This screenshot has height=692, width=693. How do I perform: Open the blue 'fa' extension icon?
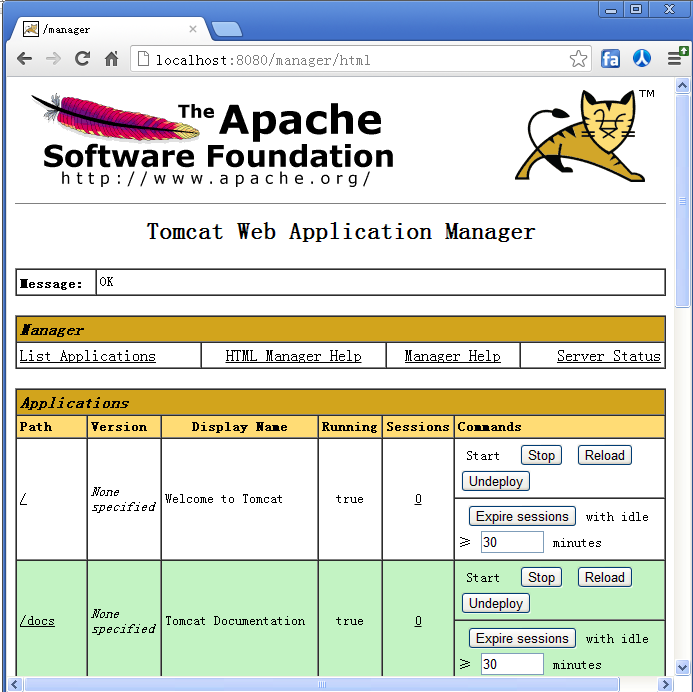pyautogui.click(x=610, y=58)
